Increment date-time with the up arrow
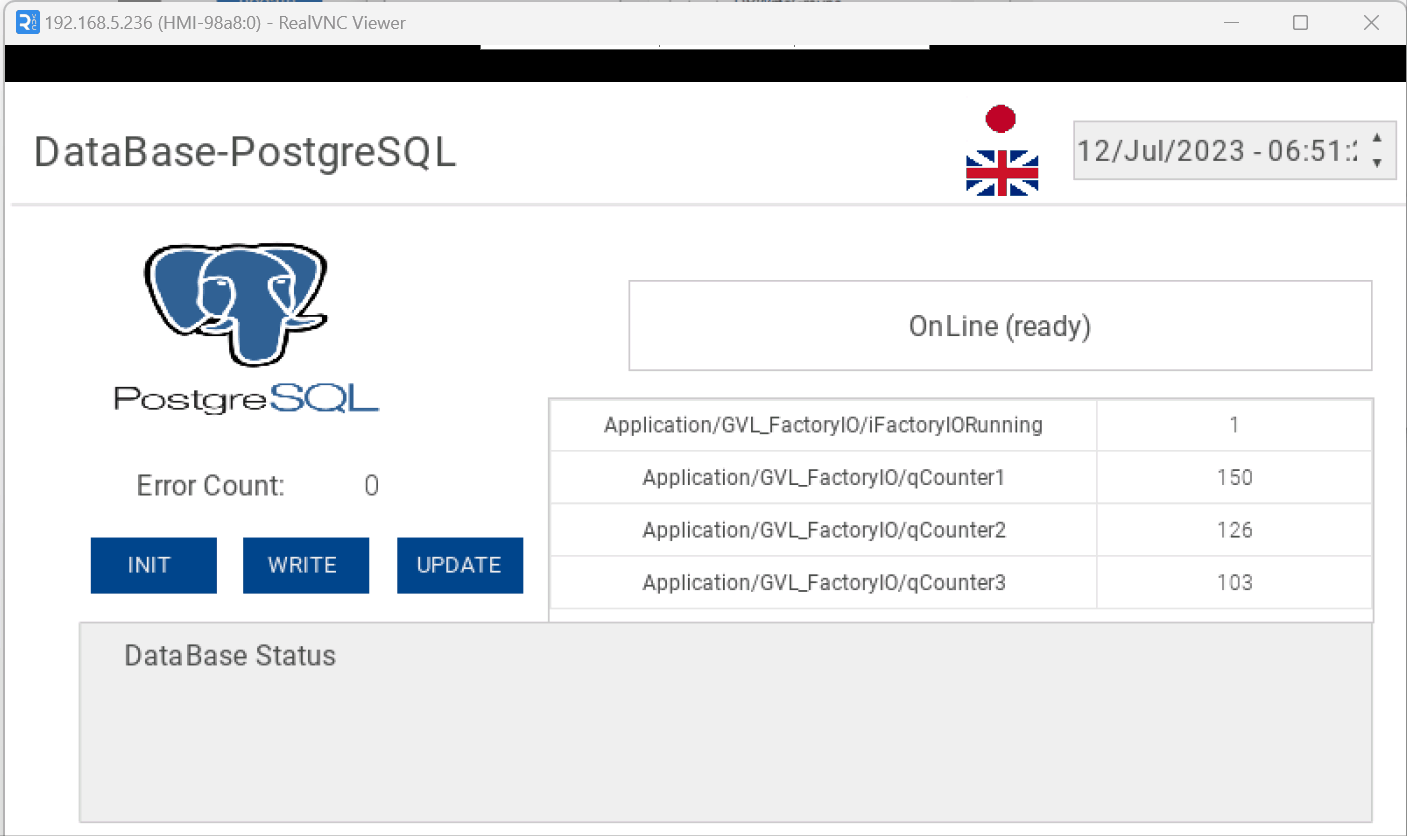1407x836 pixels. pos(1377,138)
